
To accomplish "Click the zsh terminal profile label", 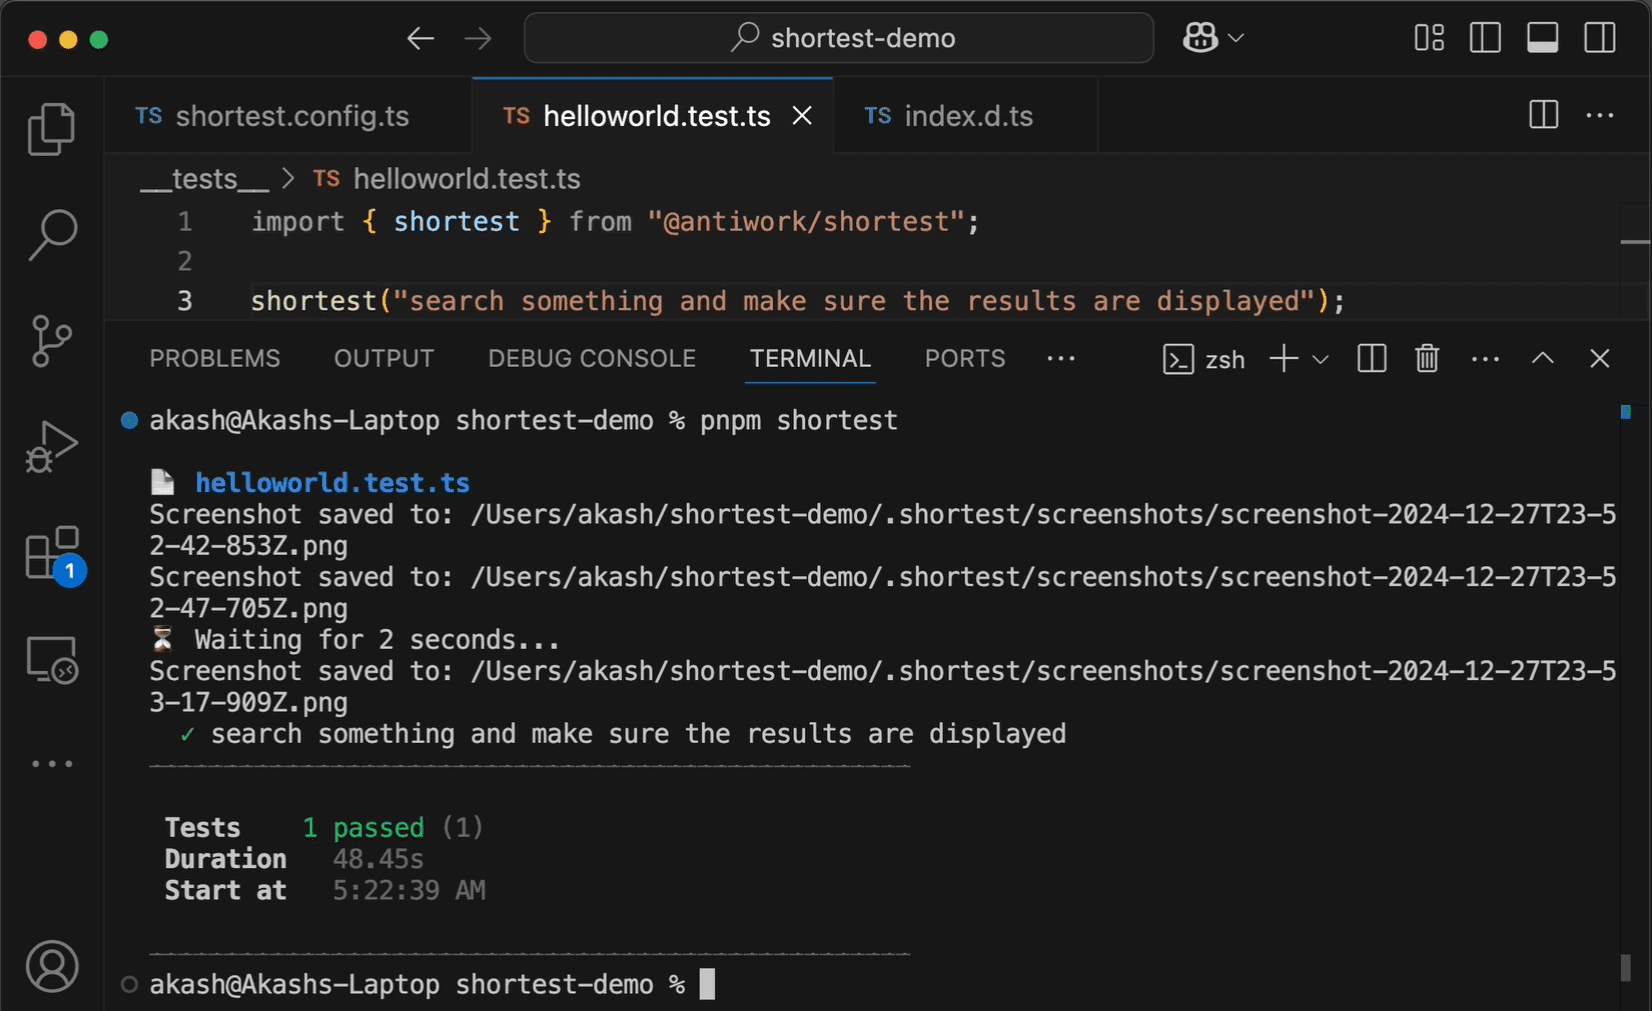I will [1204, 359].
